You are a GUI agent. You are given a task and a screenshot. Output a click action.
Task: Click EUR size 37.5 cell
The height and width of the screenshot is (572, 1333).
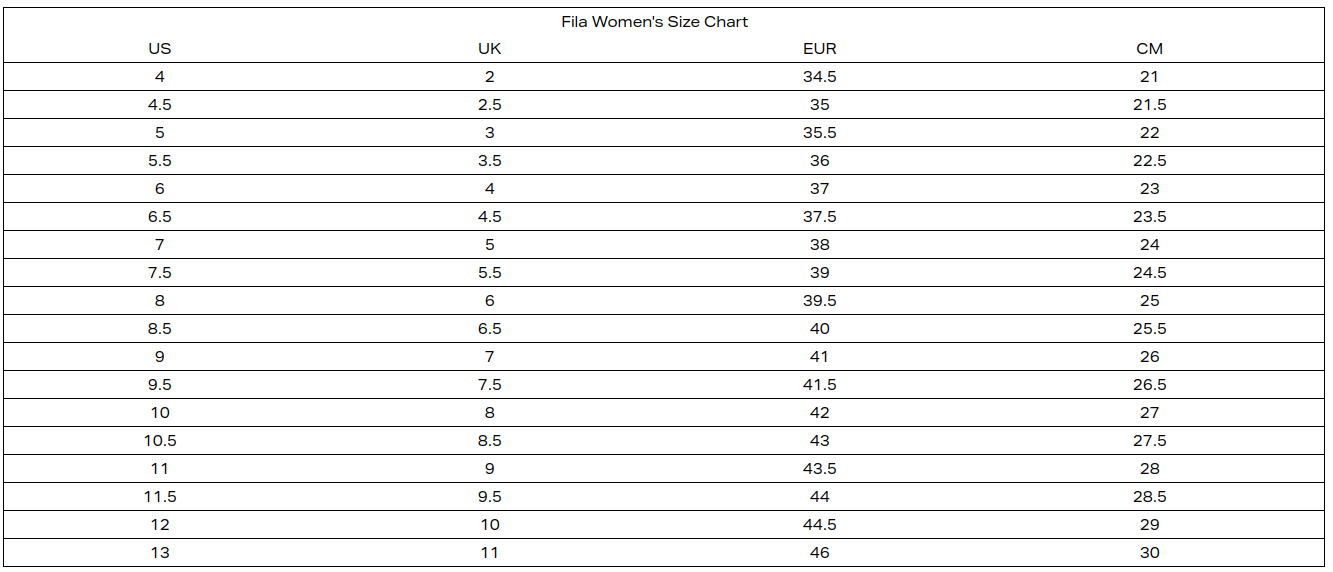pos(819,217)
